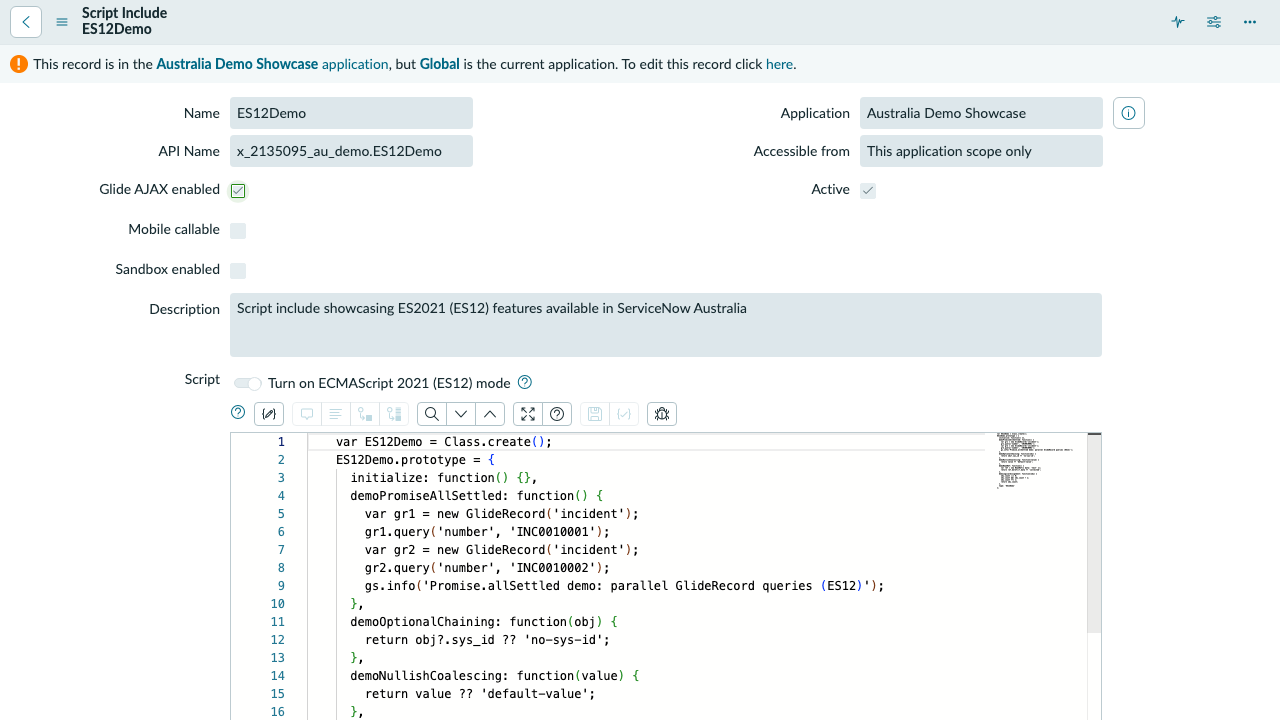Click 'demoNullishCoalescing: function(value) {' line
Screen dimensions: 1280x720
tap(495, 676)
